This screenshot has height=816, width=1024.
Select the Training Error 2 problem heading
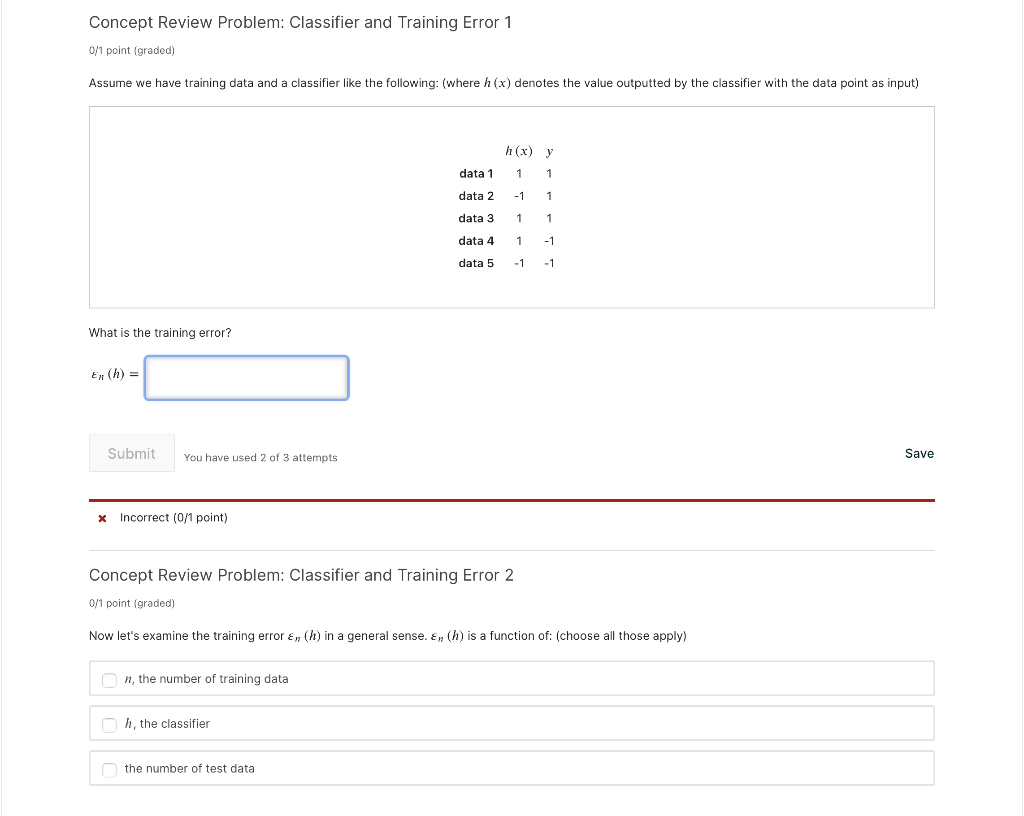pyautogui.click(x=300, y=575)
